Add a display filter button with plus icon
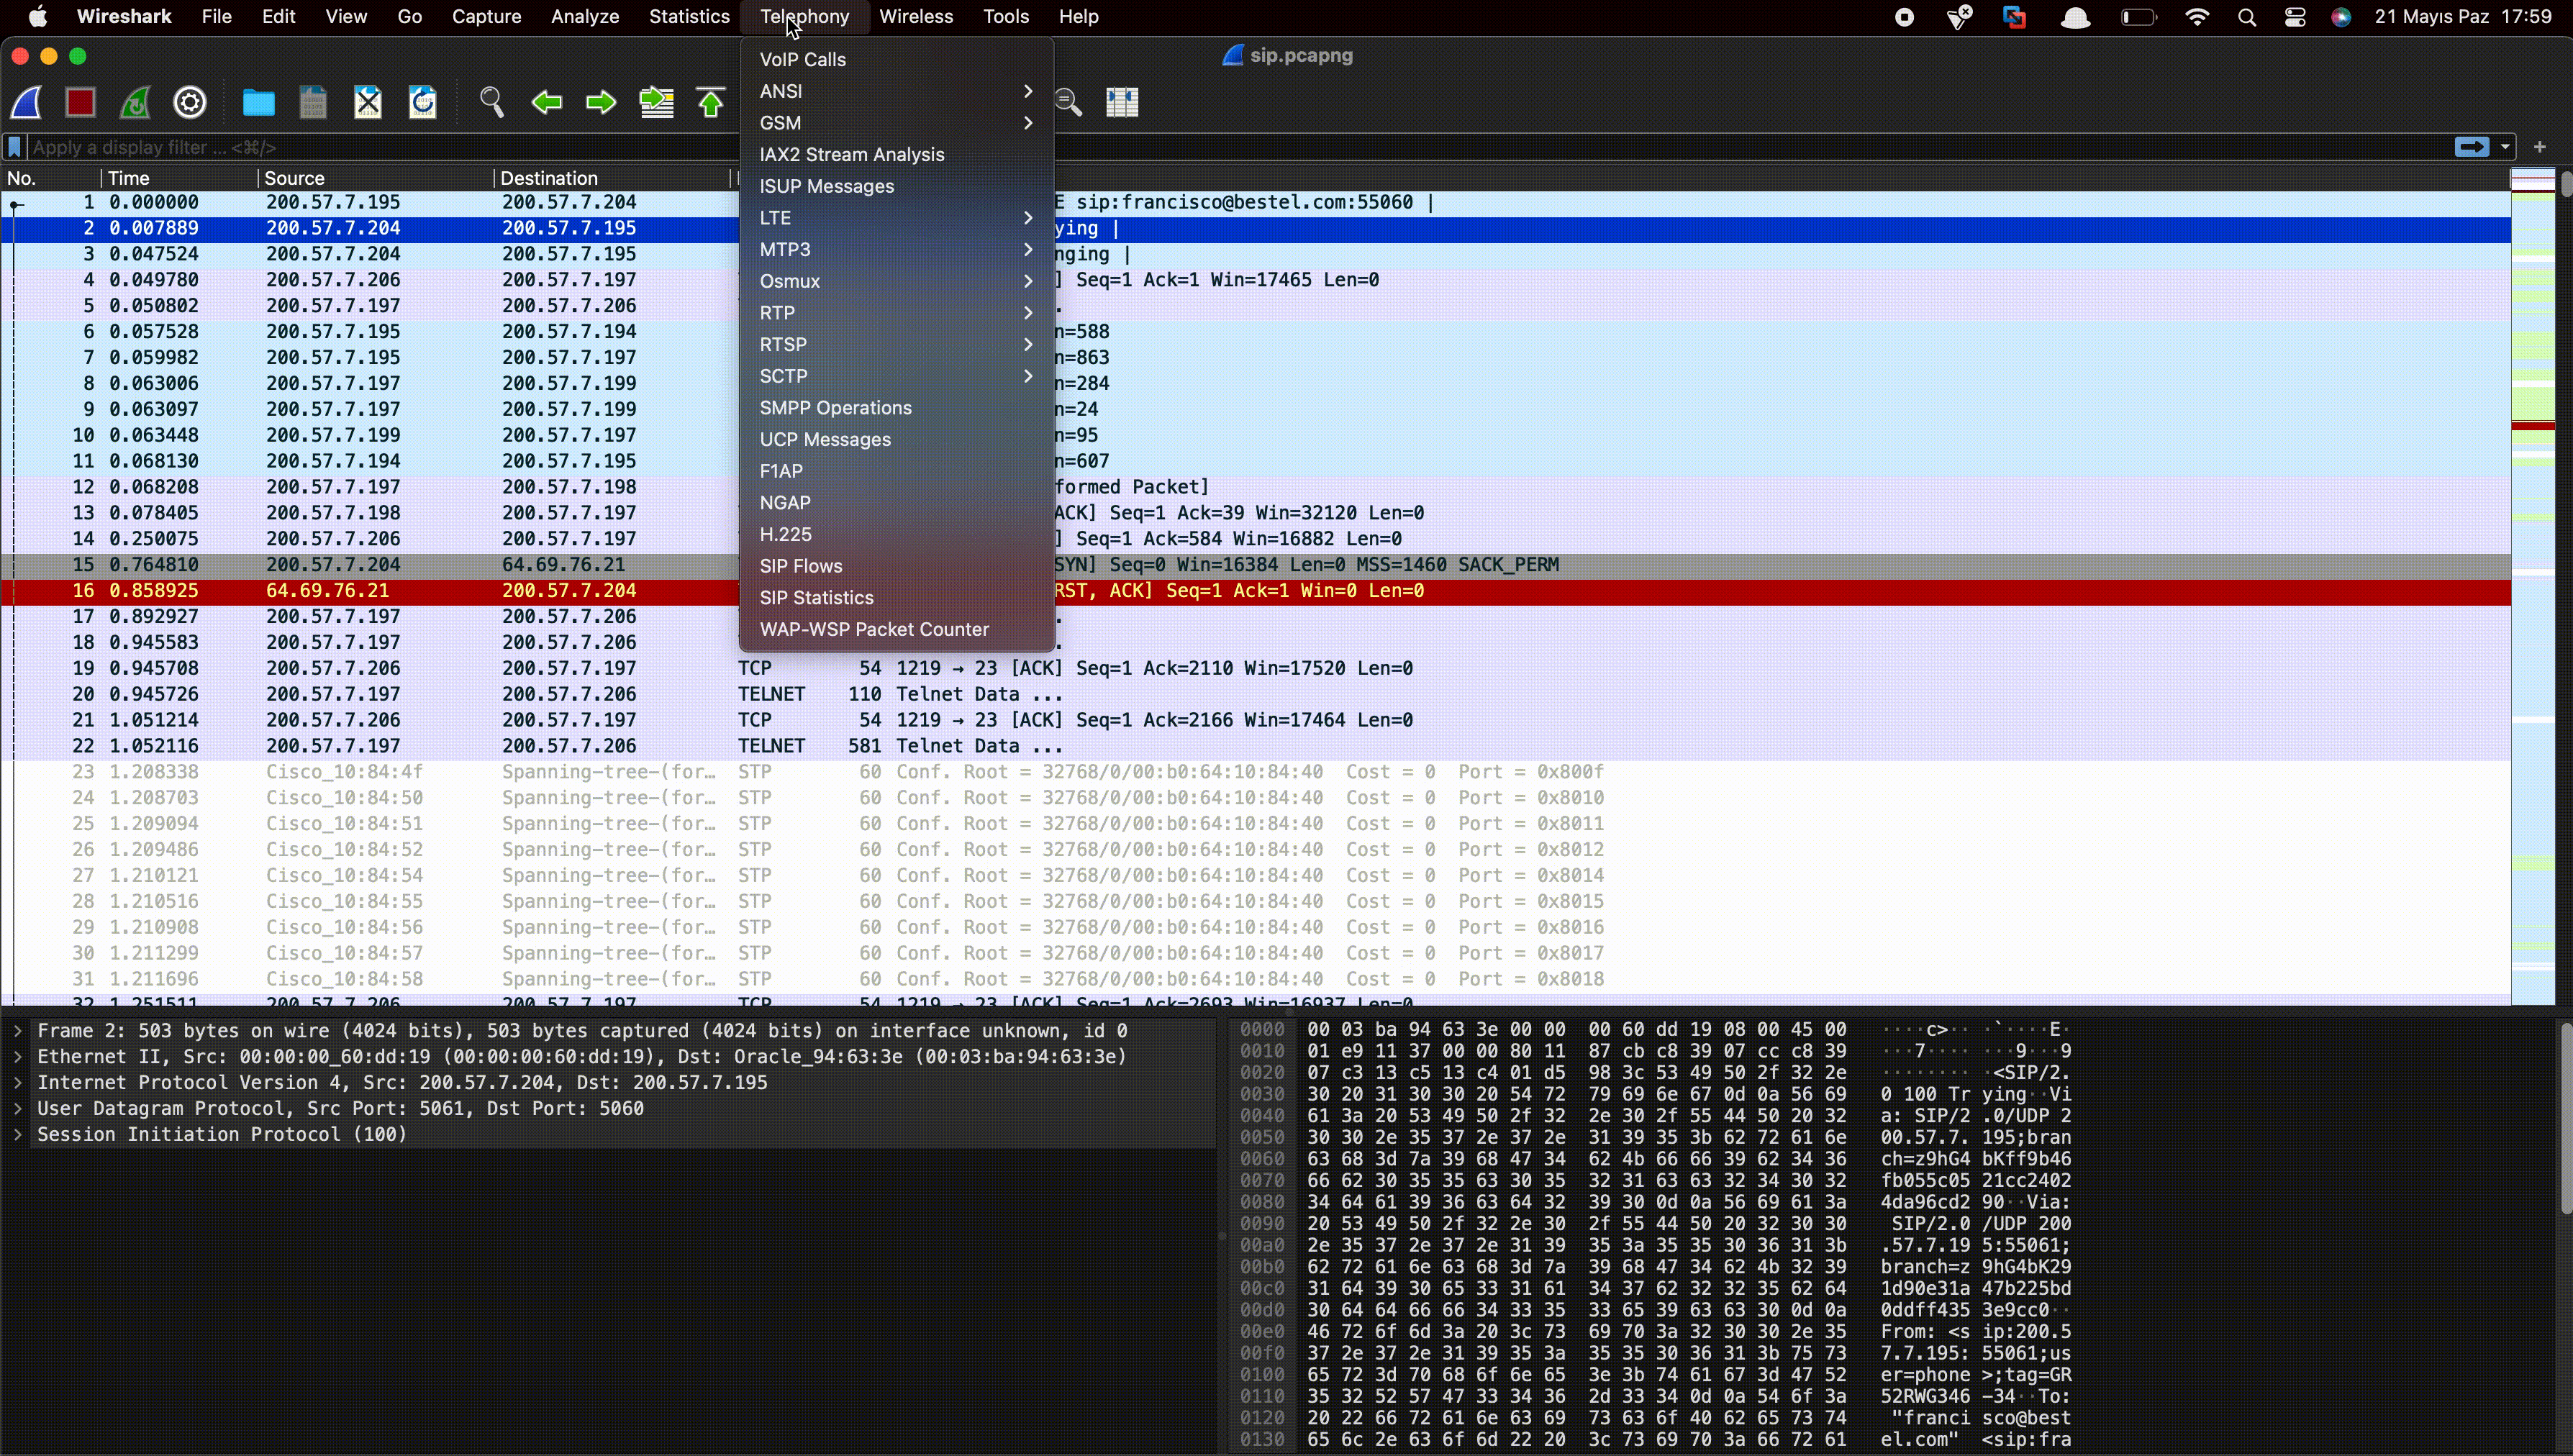Image resolution: width=2573 pixels, height=1456 pixels. (2540, 147)
